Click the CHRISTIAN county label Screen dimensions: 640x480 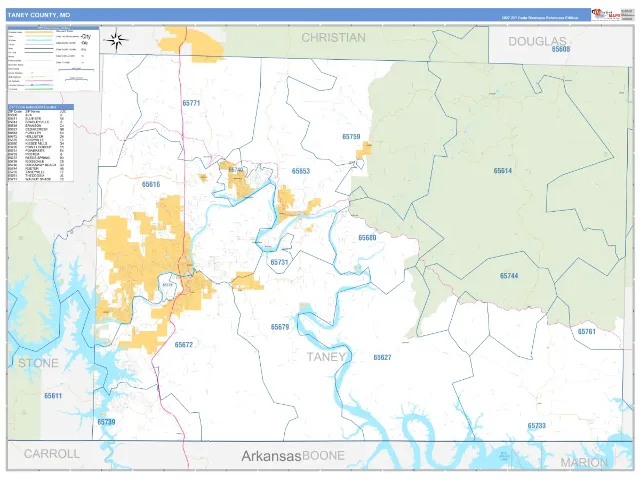pos(333,38)
